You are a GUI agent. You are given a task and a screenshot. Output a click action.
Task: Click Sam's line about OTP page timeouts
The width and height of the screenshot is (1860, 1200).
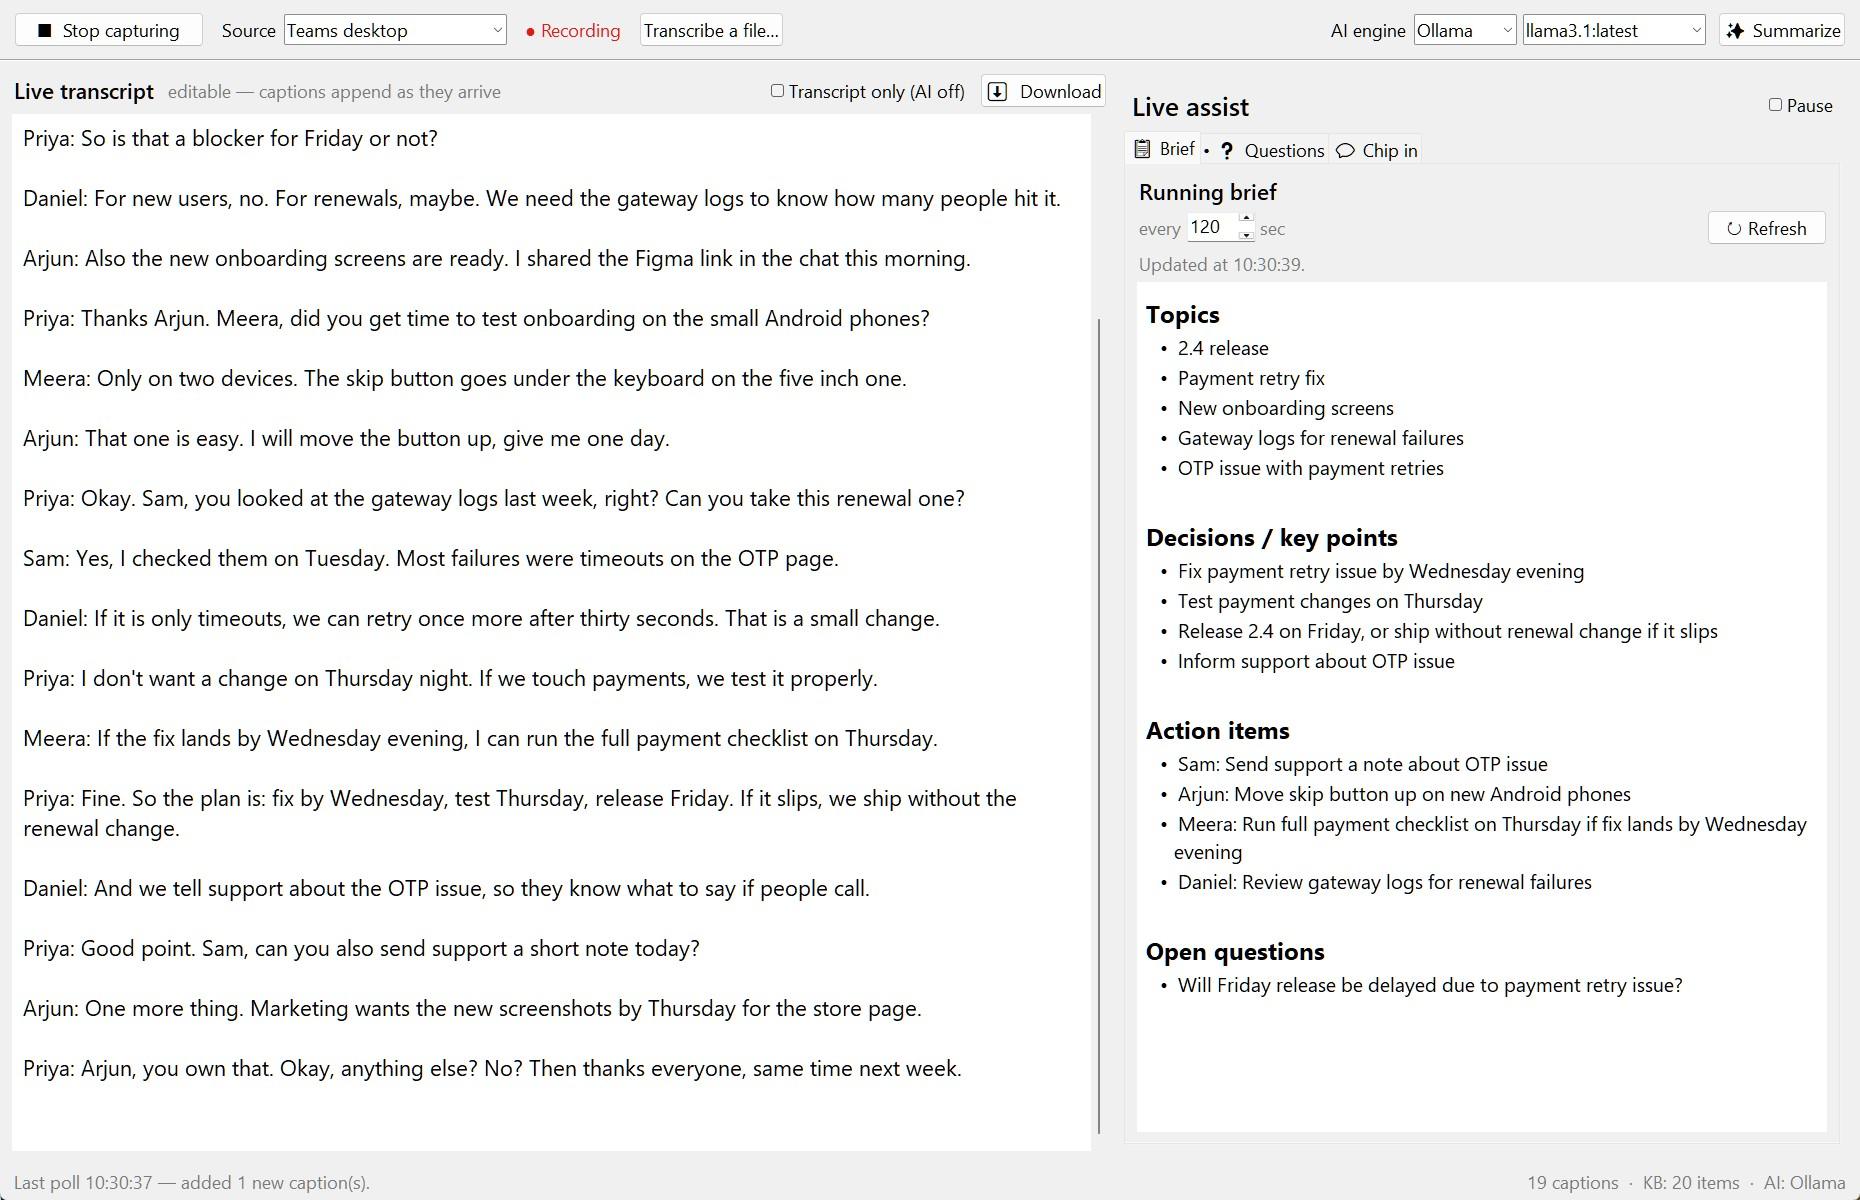click(x=431, y=558)
